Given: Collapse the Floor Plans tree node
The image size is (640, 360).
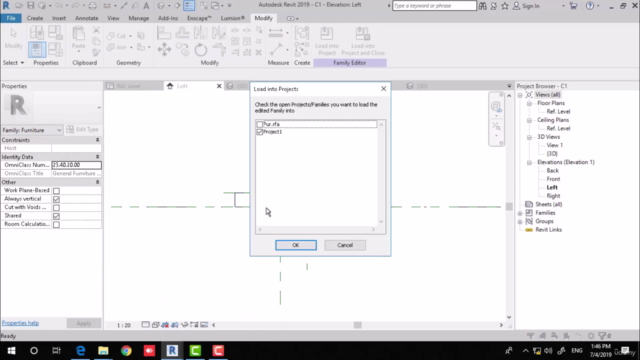Looking at the screenshot, I should (529, 103).
